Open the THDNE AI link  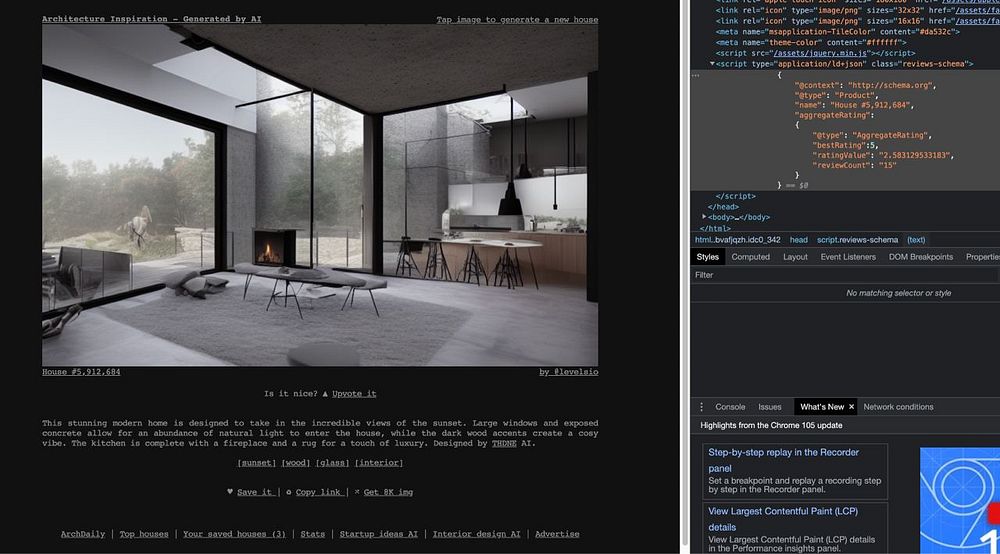(504, 444)
